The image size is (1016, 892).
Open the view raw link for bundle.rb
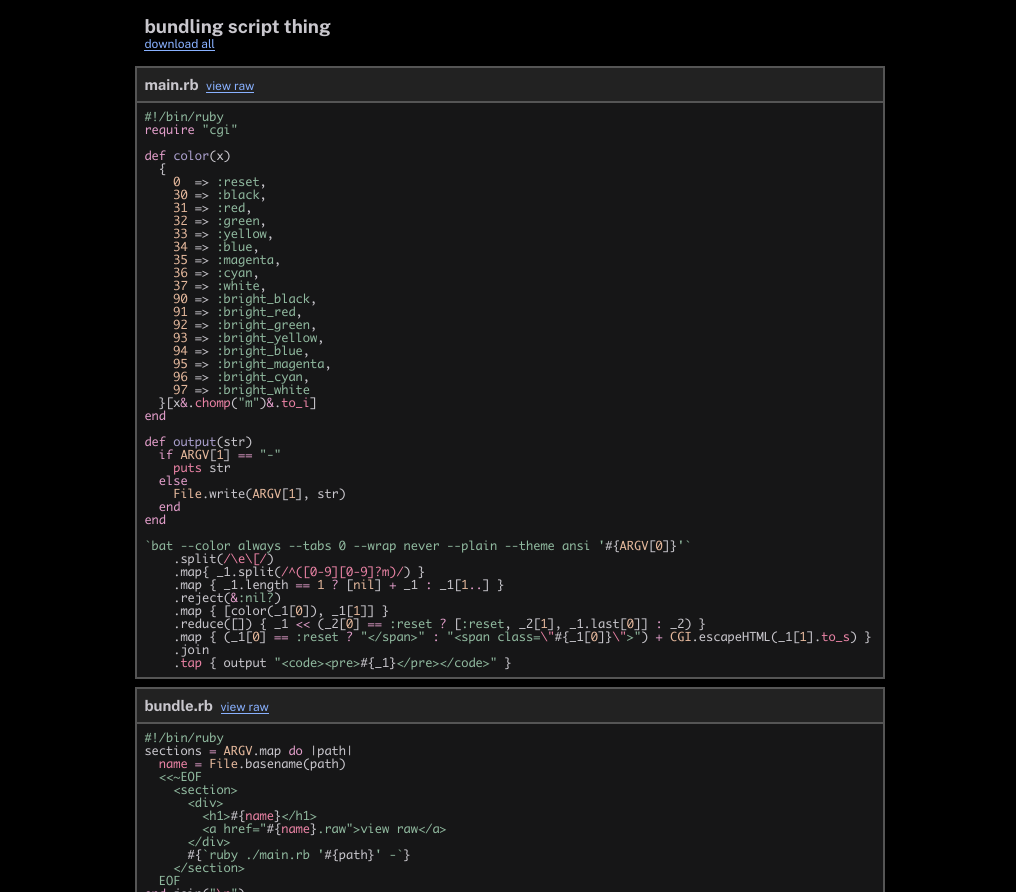point(244,707)
